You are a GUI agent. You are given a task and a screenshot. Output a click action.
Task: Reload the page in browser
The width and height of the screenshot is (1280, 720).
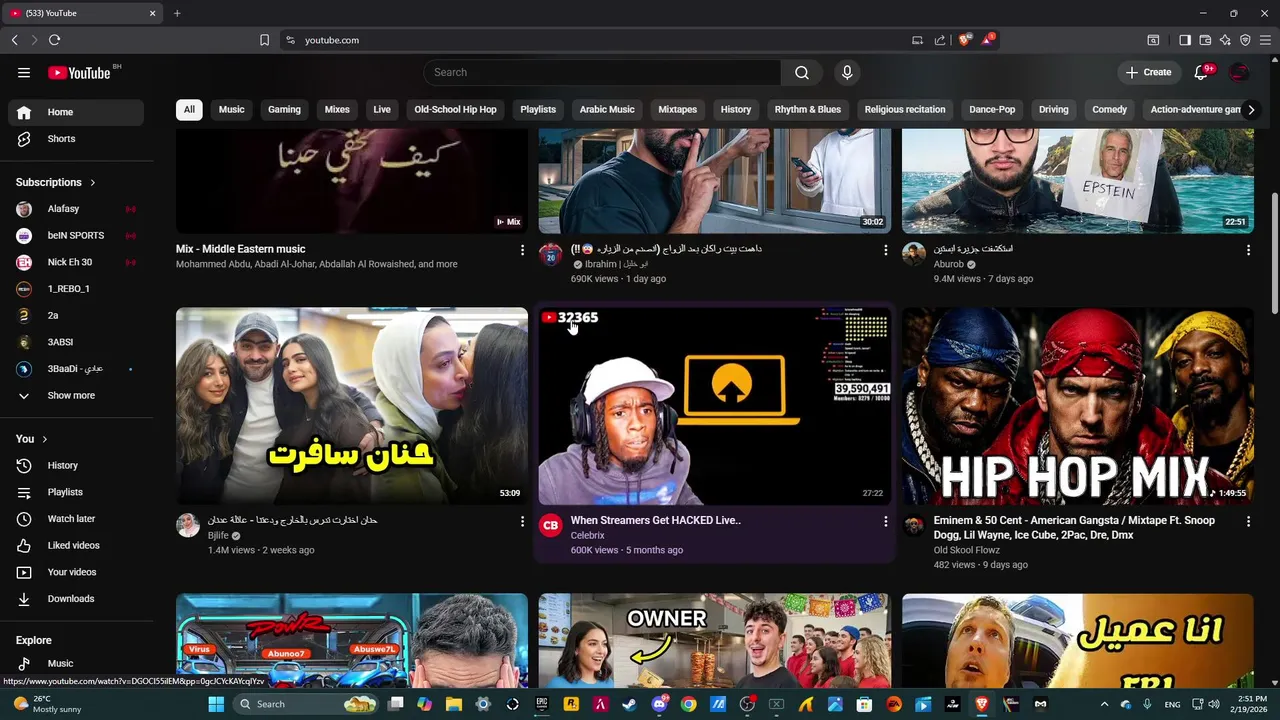tap(54, 40)
